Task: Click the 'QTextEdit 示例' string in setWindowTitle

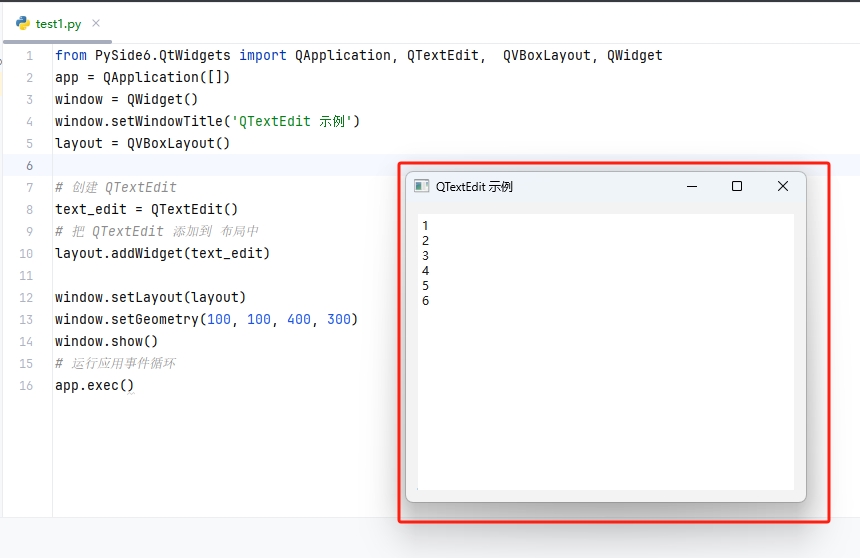Action: coord(295,121)
